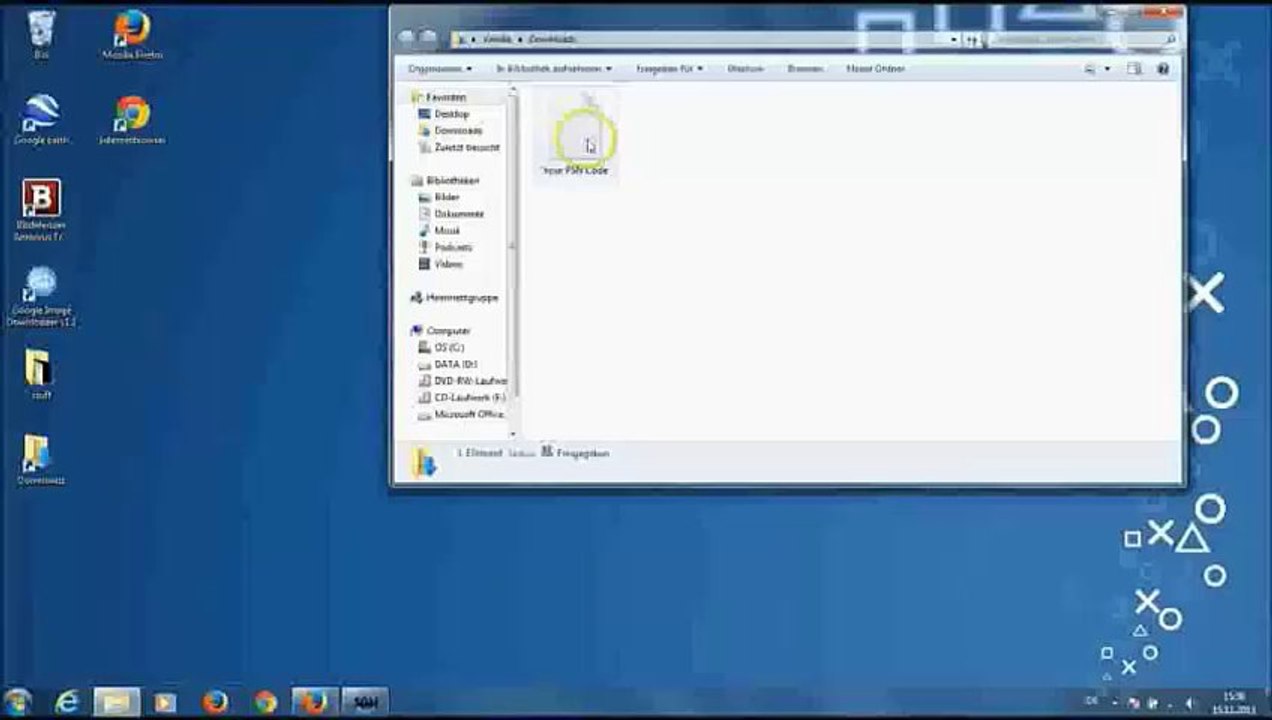Select the Bitdefender Removal Tool desktop icon

41,210
